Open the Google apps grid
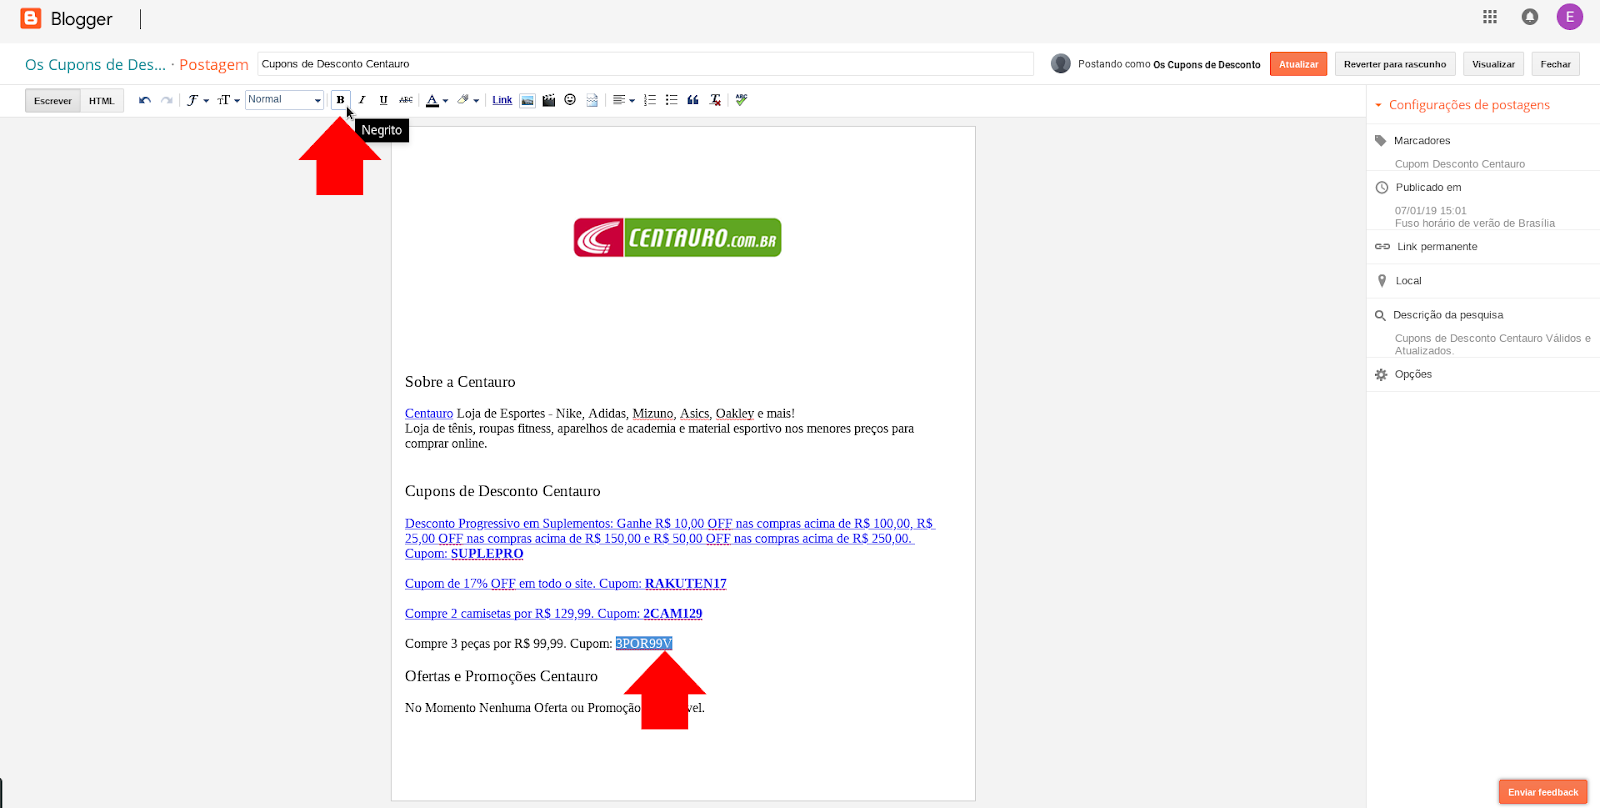1600x808 pixels. [x=1490, y=17]
